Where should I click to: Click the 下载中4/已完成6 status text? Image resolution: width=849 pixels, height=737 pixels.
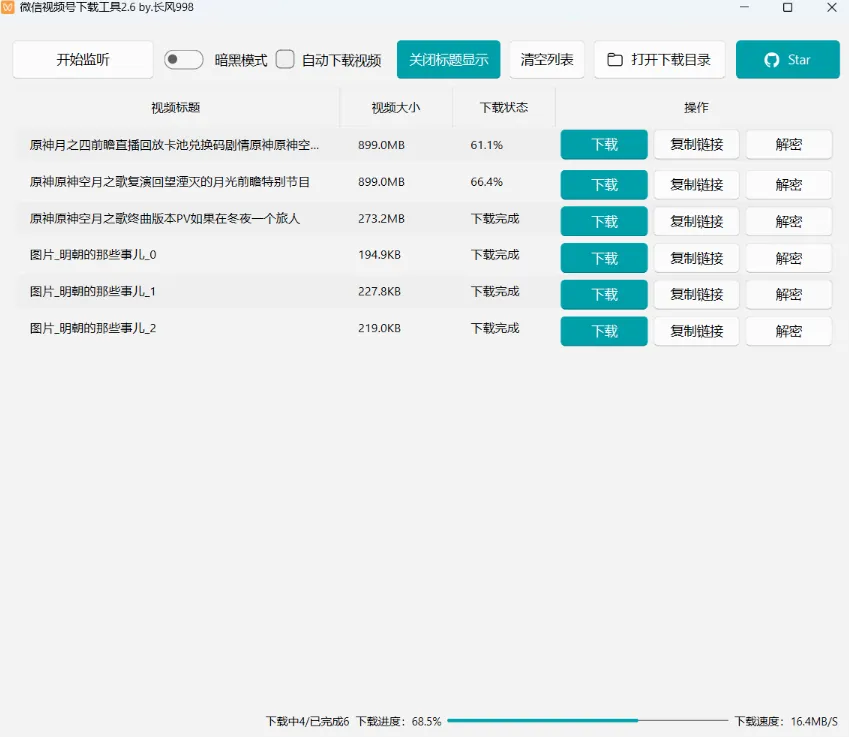tap(307, 721)
